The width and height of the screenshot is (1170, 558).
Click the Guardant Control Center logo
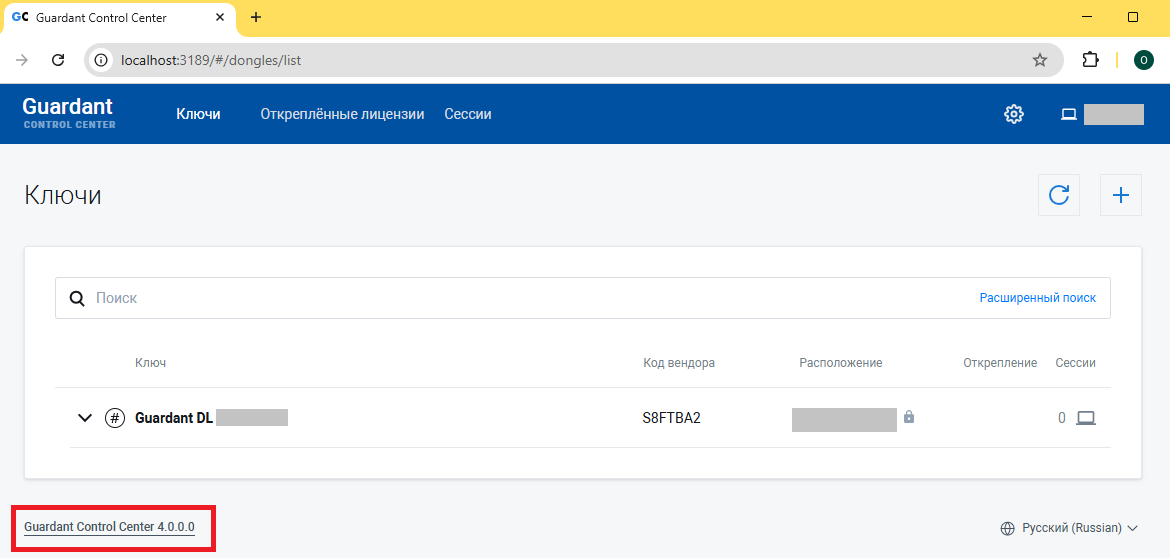68,113
